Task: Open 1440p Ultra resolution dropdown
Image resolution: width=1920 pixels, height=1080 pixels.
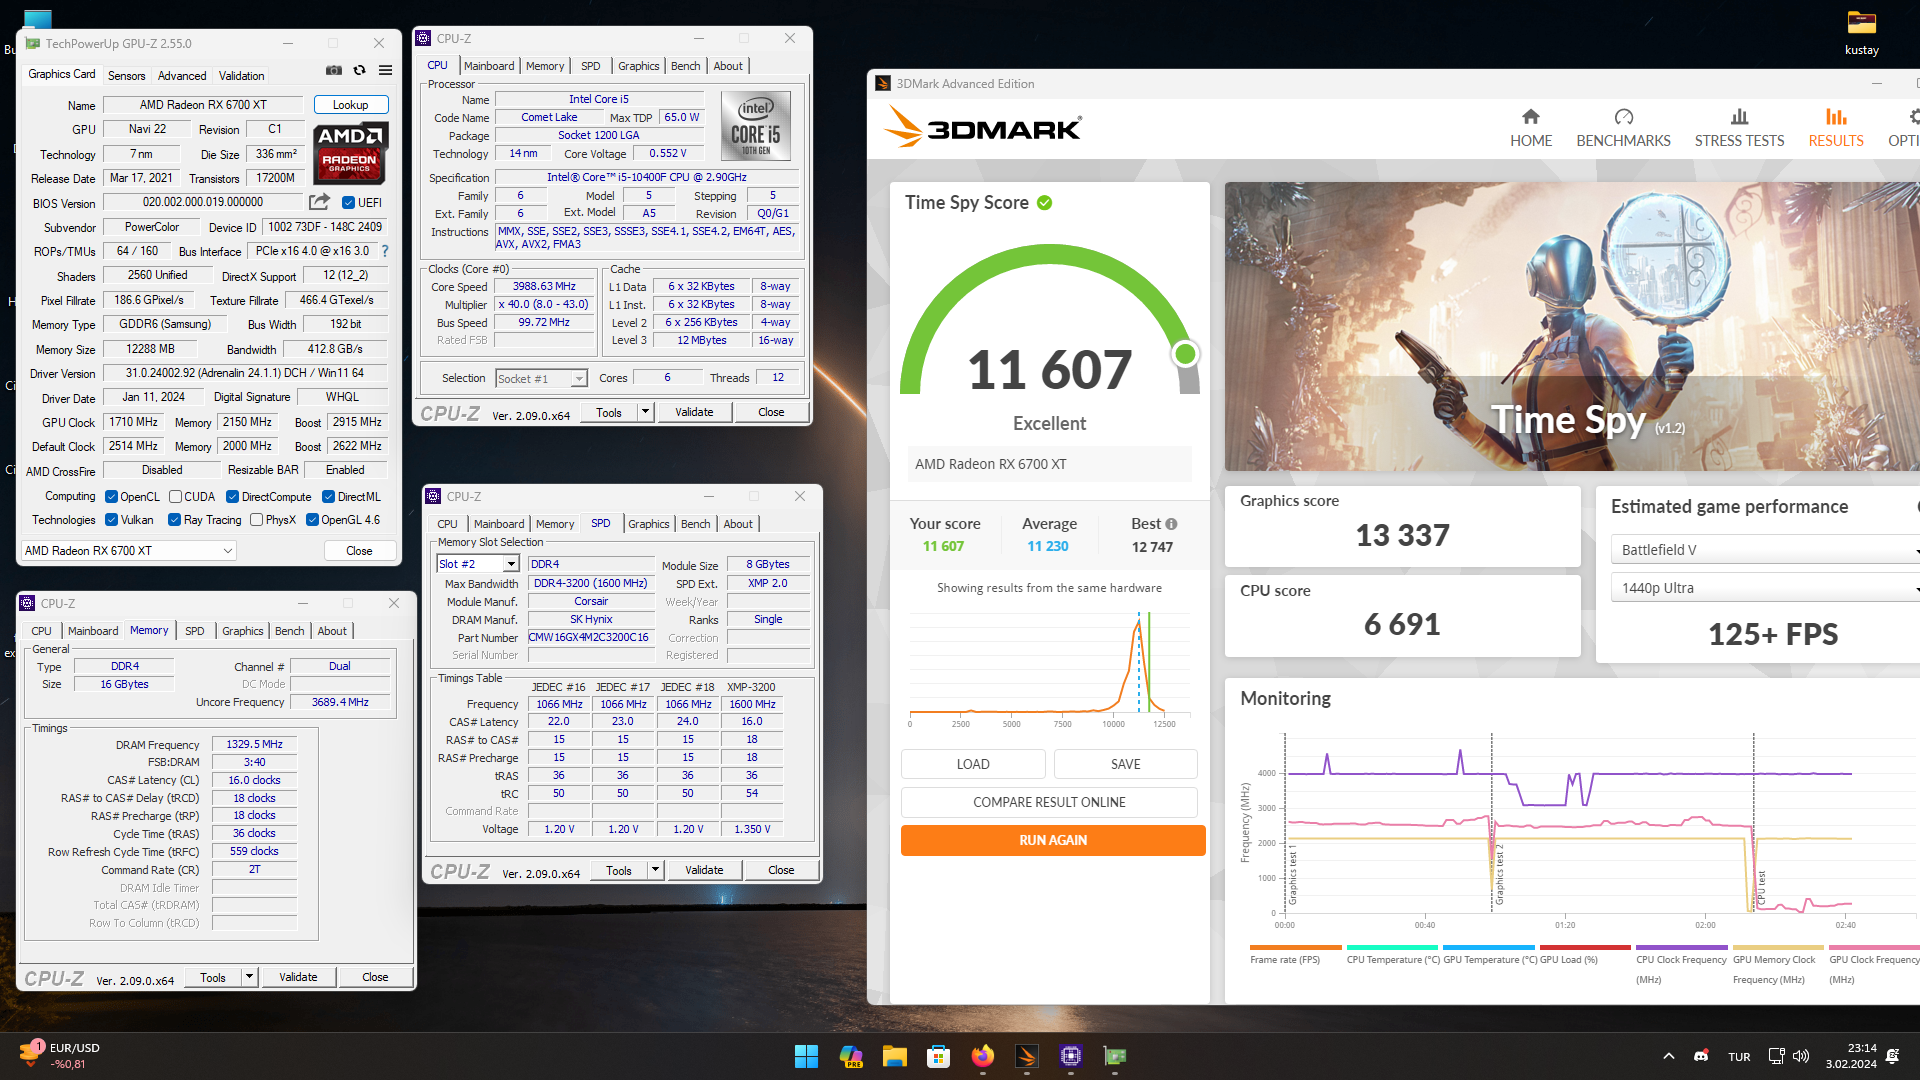Action: pos(1765,588)
